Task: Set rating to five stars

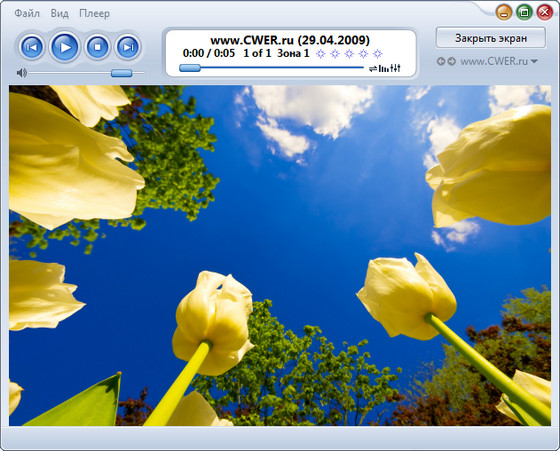Action: [x=378, y=54]
